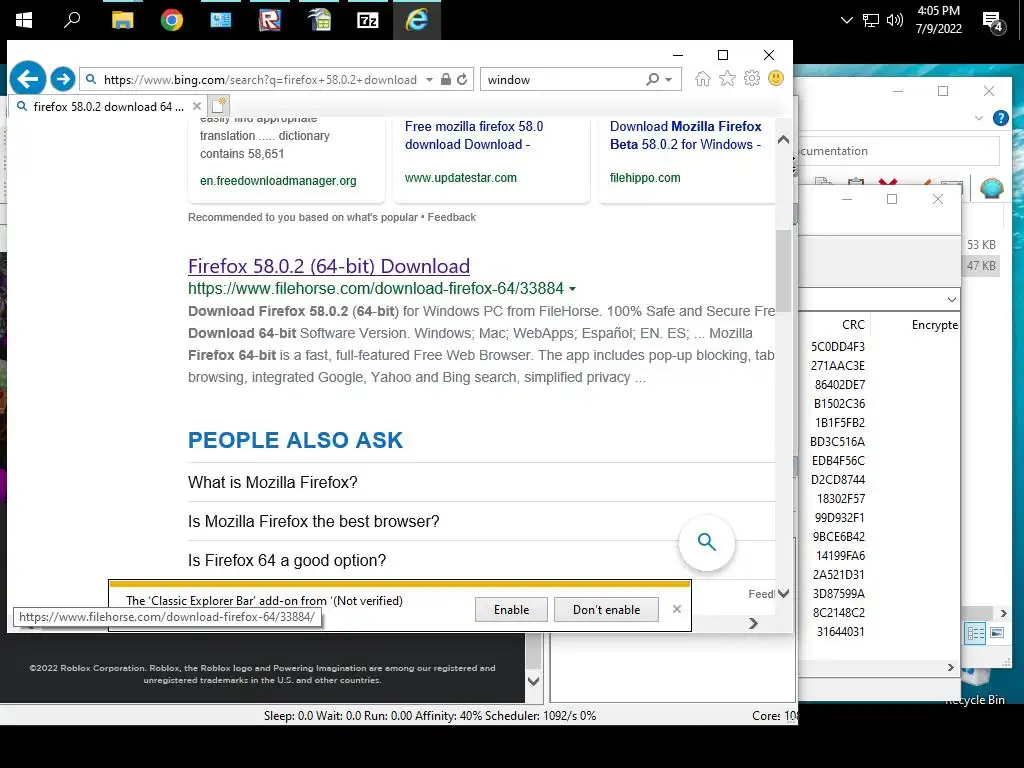Screen dimensions: 1024x768
Task: Click the Internet Explorer taskbar icon
Action: (417, 20)
